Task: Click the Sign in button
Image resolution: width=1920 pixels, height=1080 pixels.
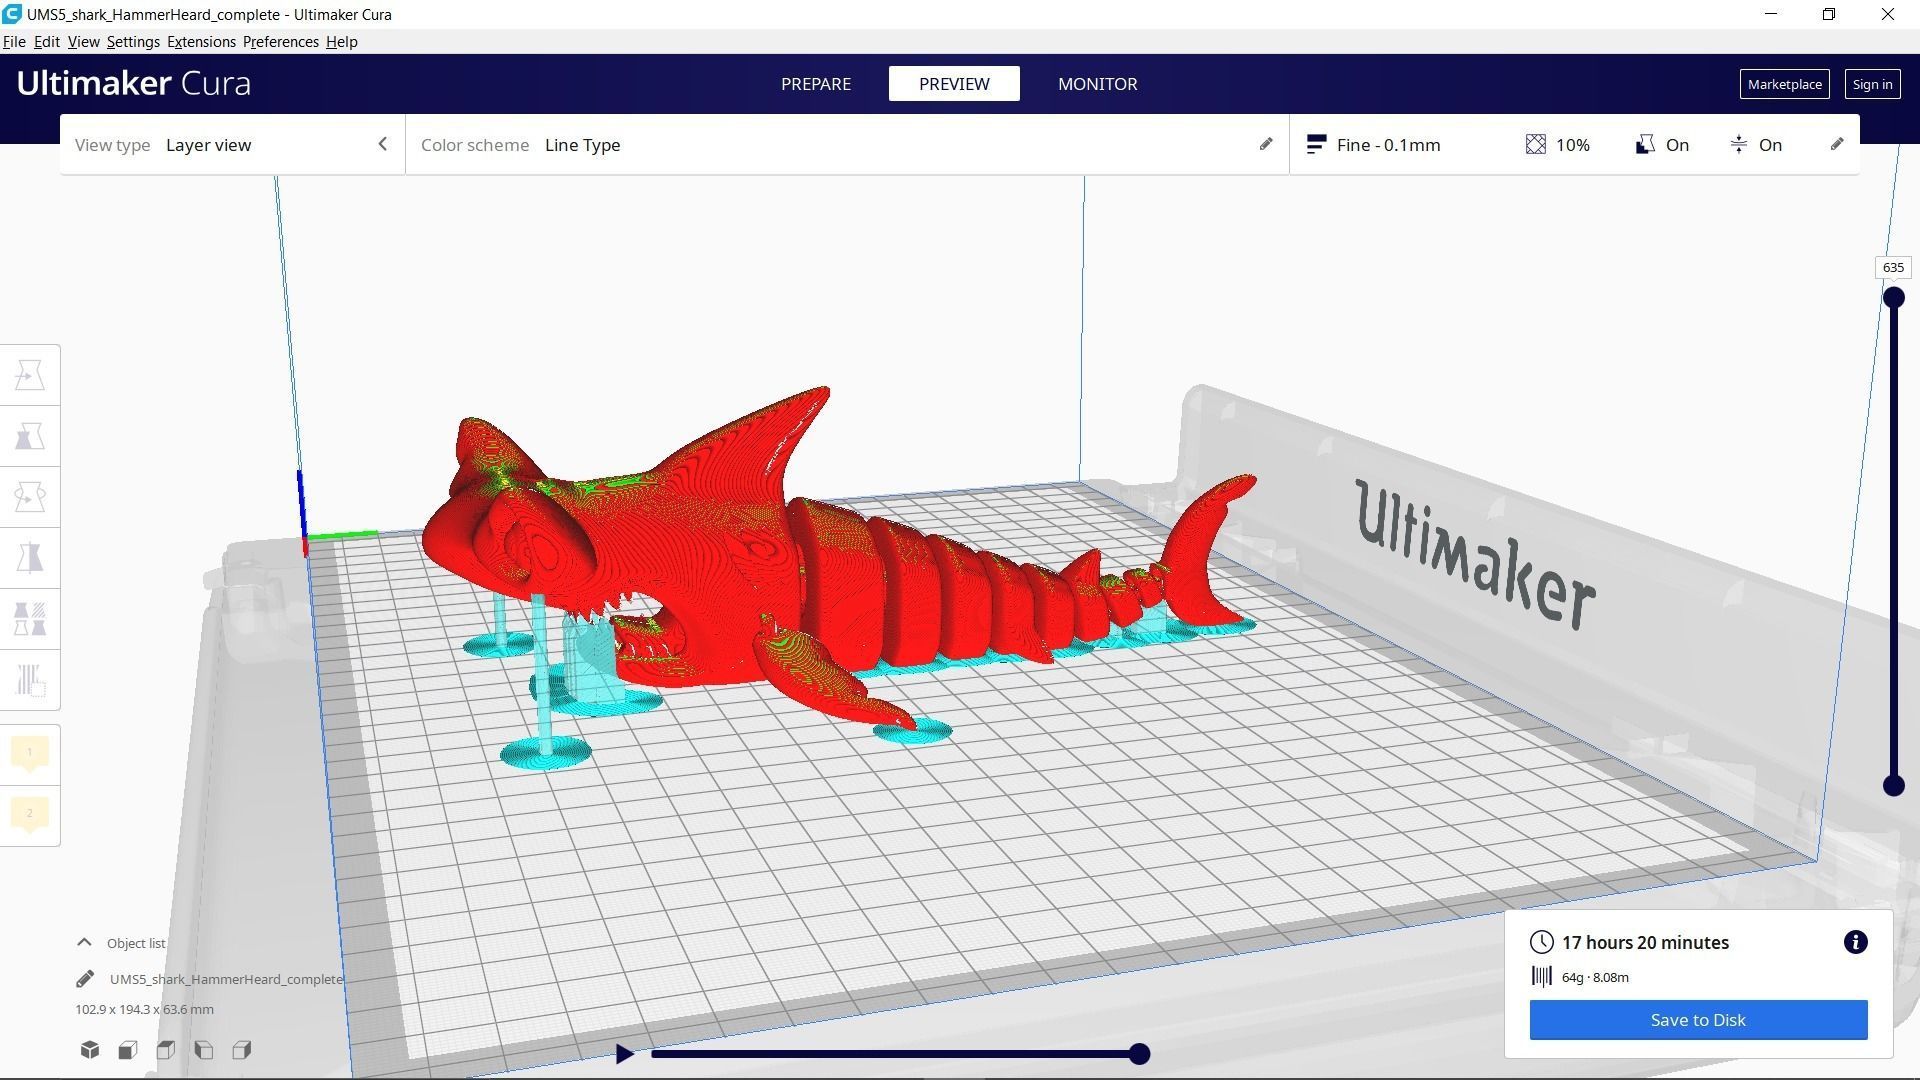Action: (1872, 84)
